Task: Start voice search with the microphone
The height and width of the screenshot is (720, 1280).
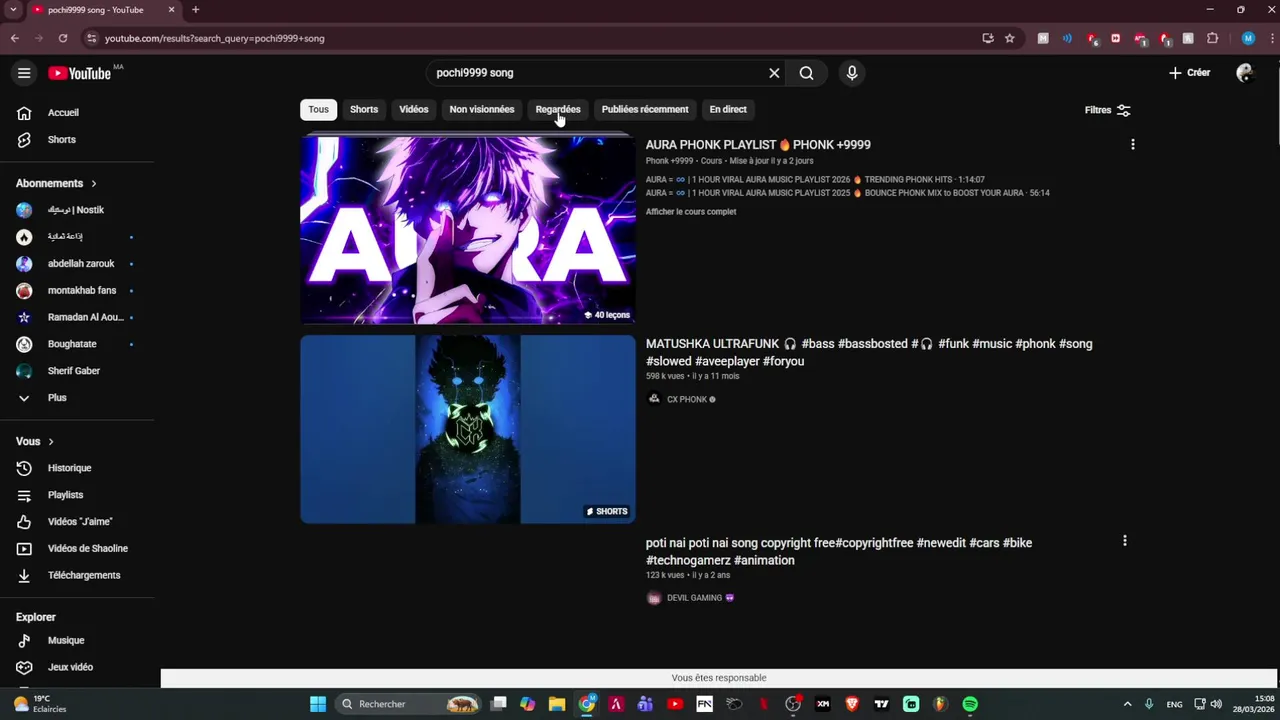Action: [x=852, y=73]
